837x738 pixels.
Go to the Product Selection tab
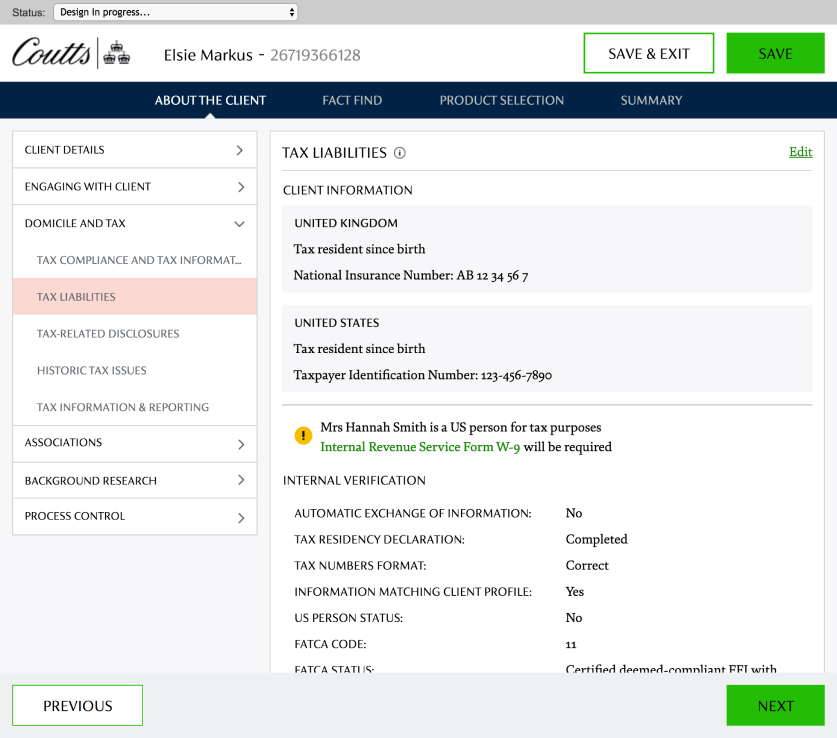click(x=501, y=100)
